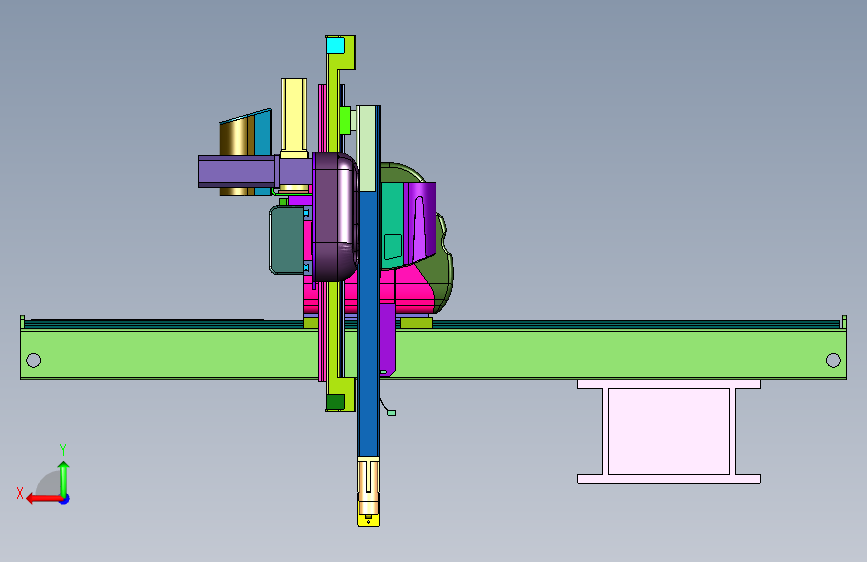Image resolution: width=867 pixels, height=562 pixels.
Task: Select the olive slider pad on the rail's right
Action: 416,323
